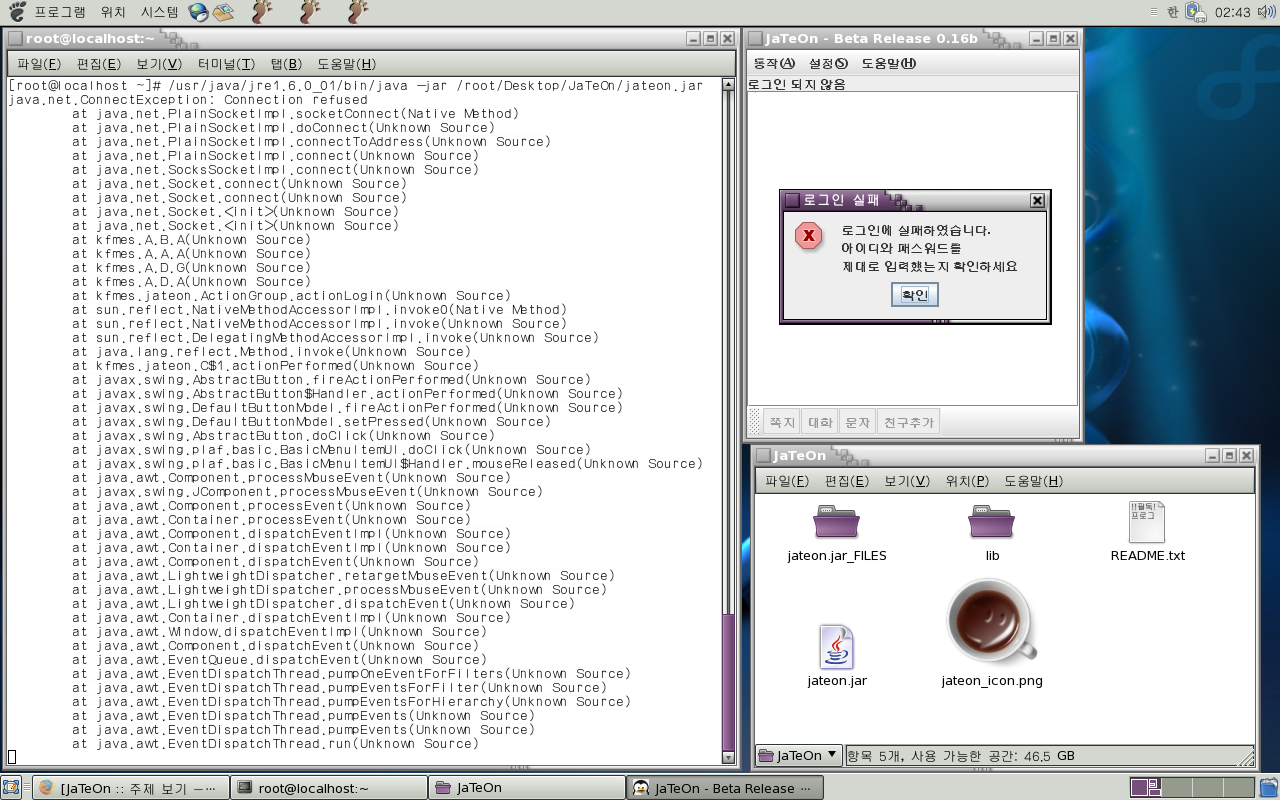The height and width of the screenshot is (800, 1280).
Task: Click the red error icon in dialog
Action: pos(808,236)
